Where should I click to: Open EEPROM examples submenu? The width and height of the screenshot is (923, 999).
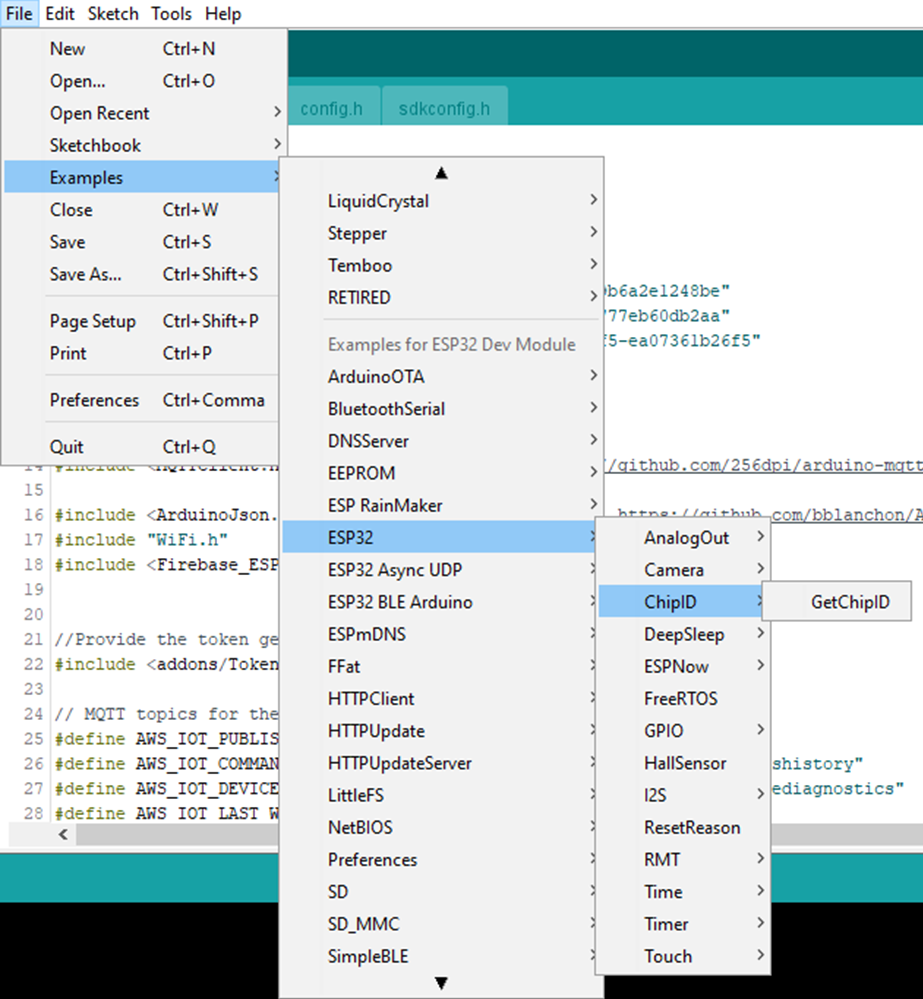tap(441, 473)
